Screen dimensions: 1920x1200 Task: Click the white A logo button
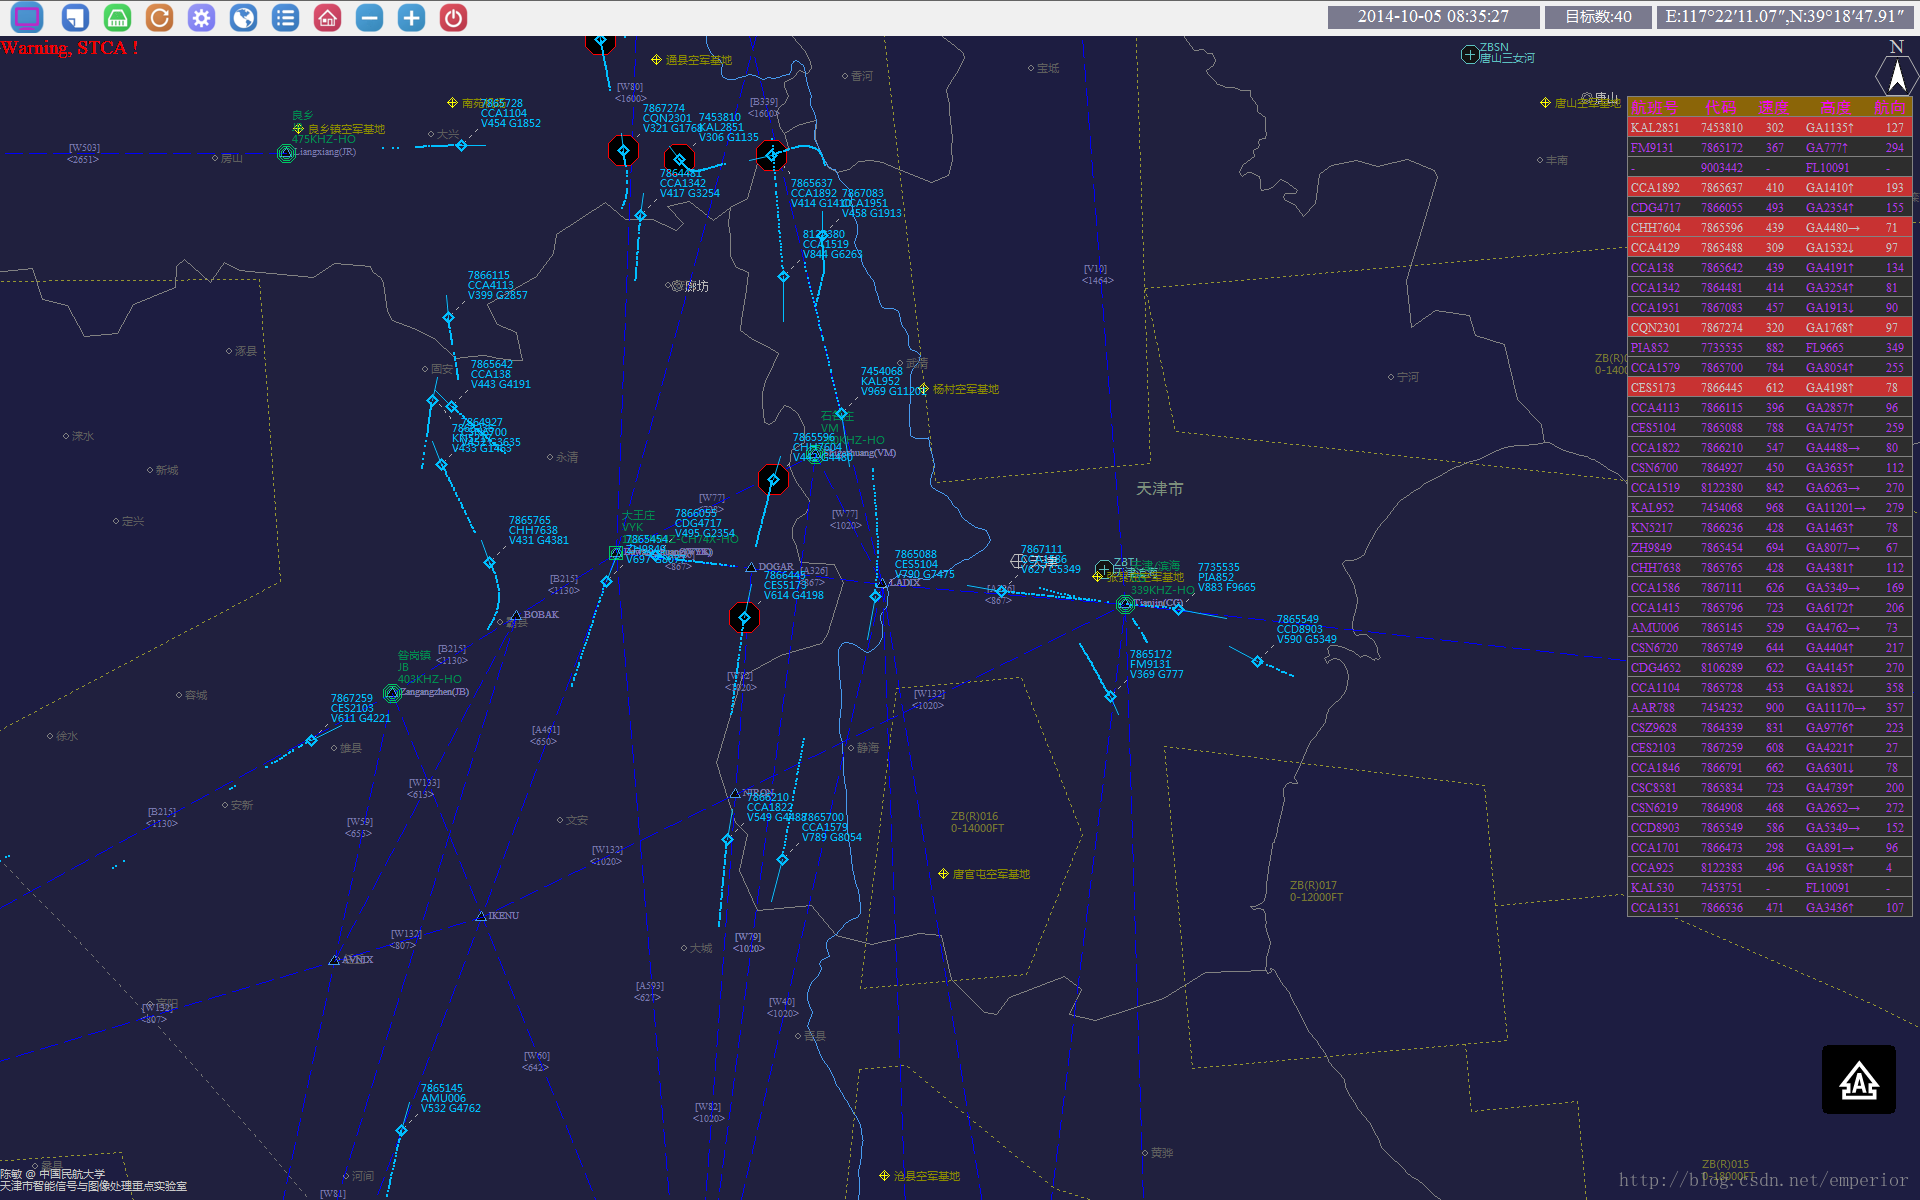[1858, 1079]
